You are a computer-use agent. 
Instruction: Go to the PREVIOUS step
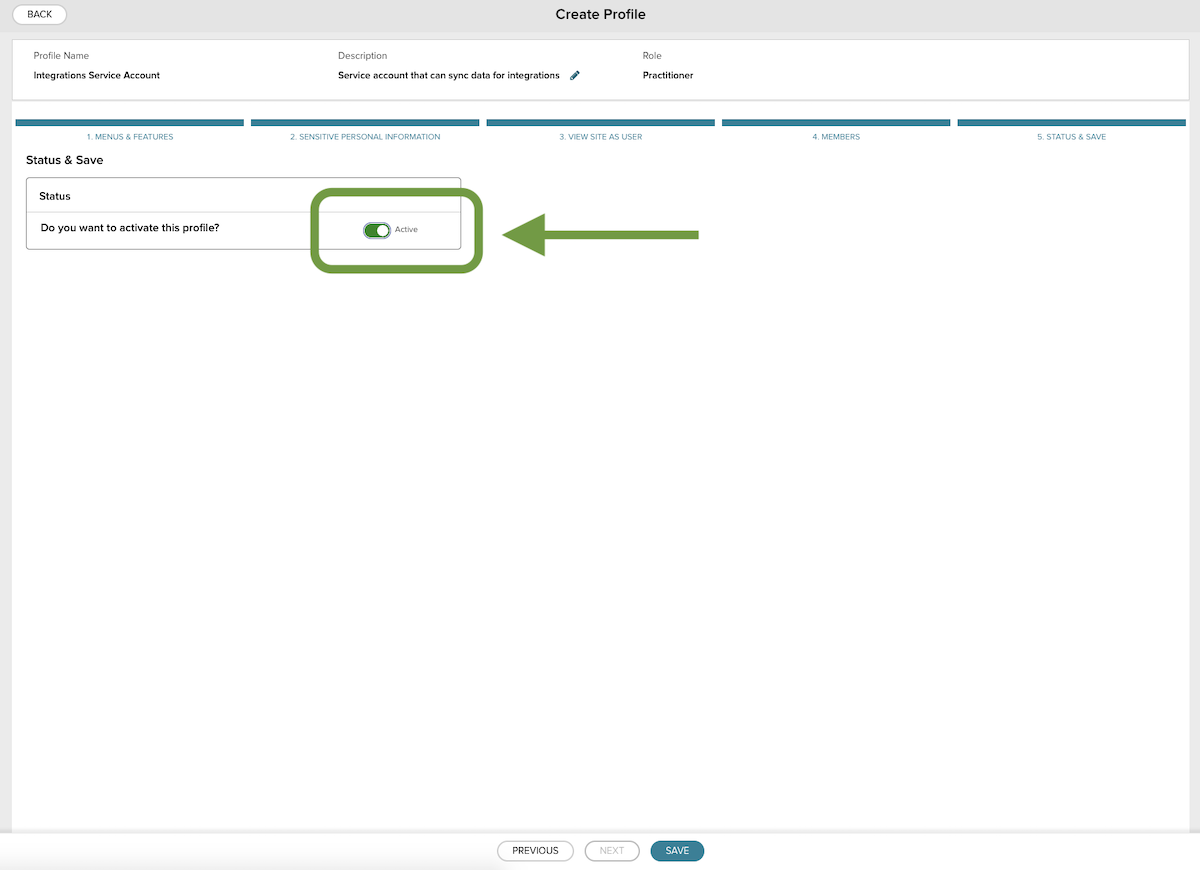[x=535, y=851]
